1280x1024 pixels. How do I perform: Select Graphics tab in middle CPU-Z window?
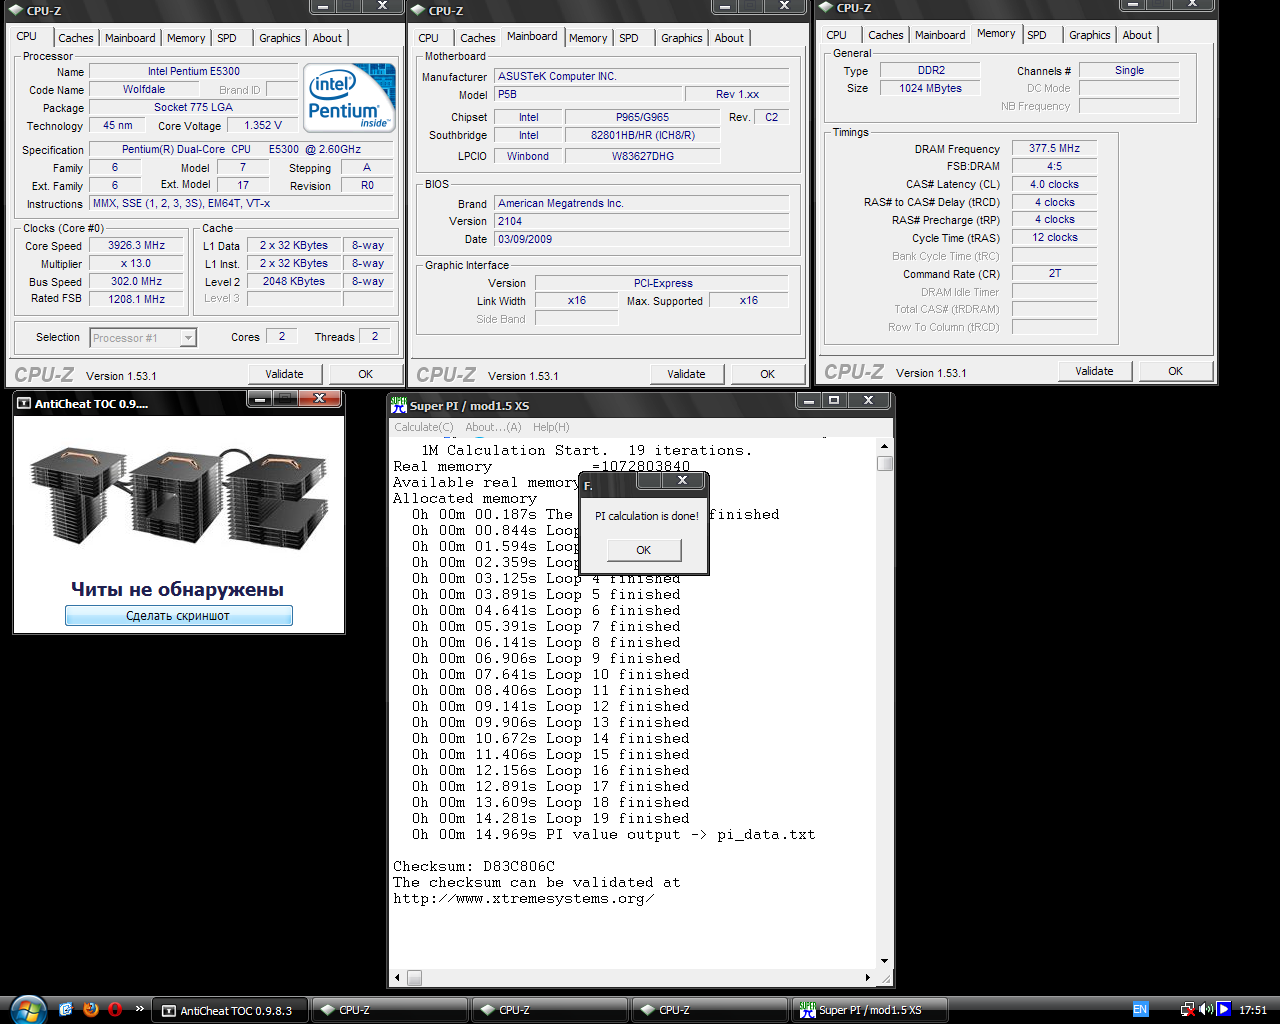682,38
